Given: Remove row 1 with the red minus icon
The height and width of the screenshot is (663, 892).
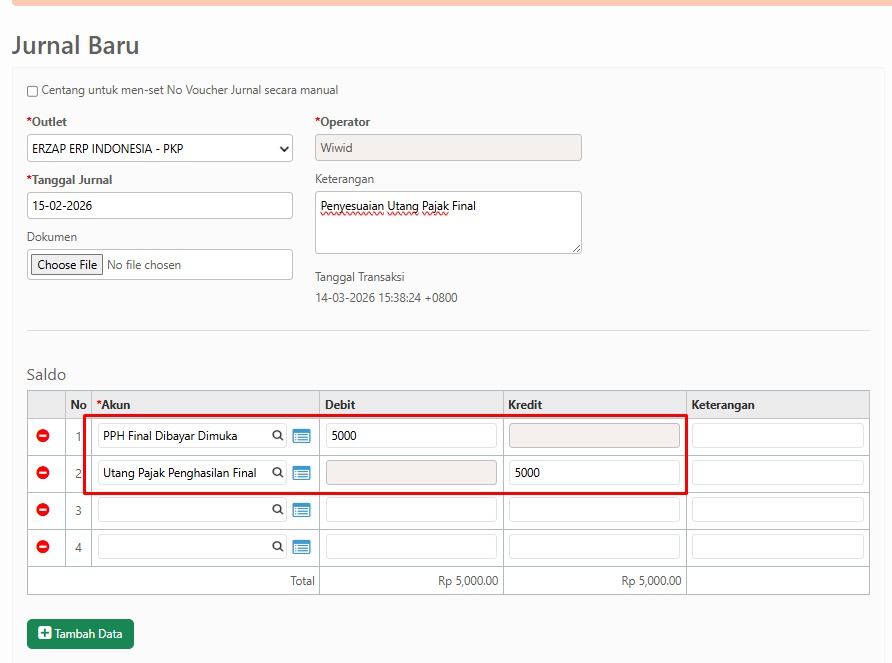Looking at the screenshot, I should tap(43, 436).
